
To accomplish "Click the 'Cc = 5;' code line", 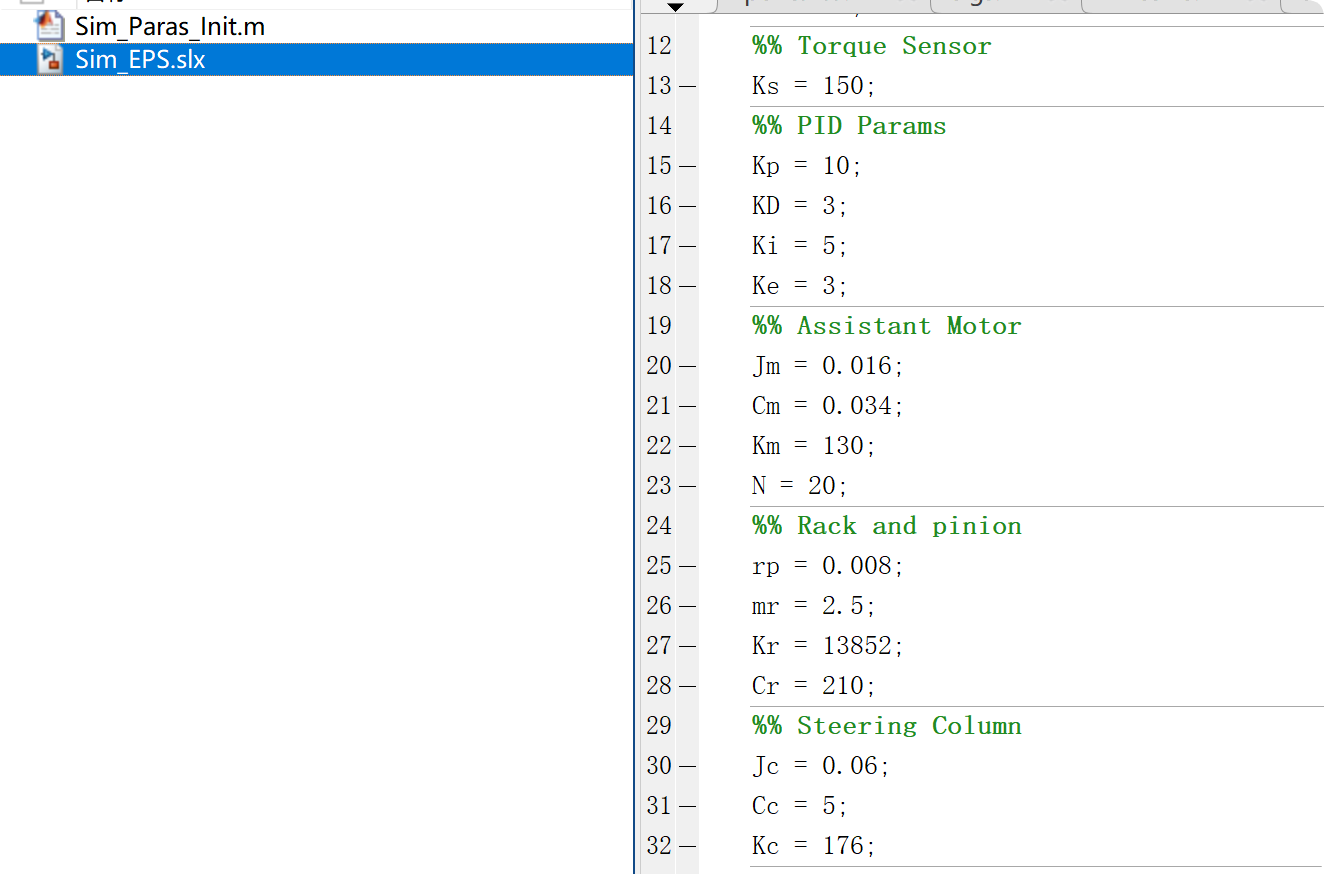I will [800, 806].
